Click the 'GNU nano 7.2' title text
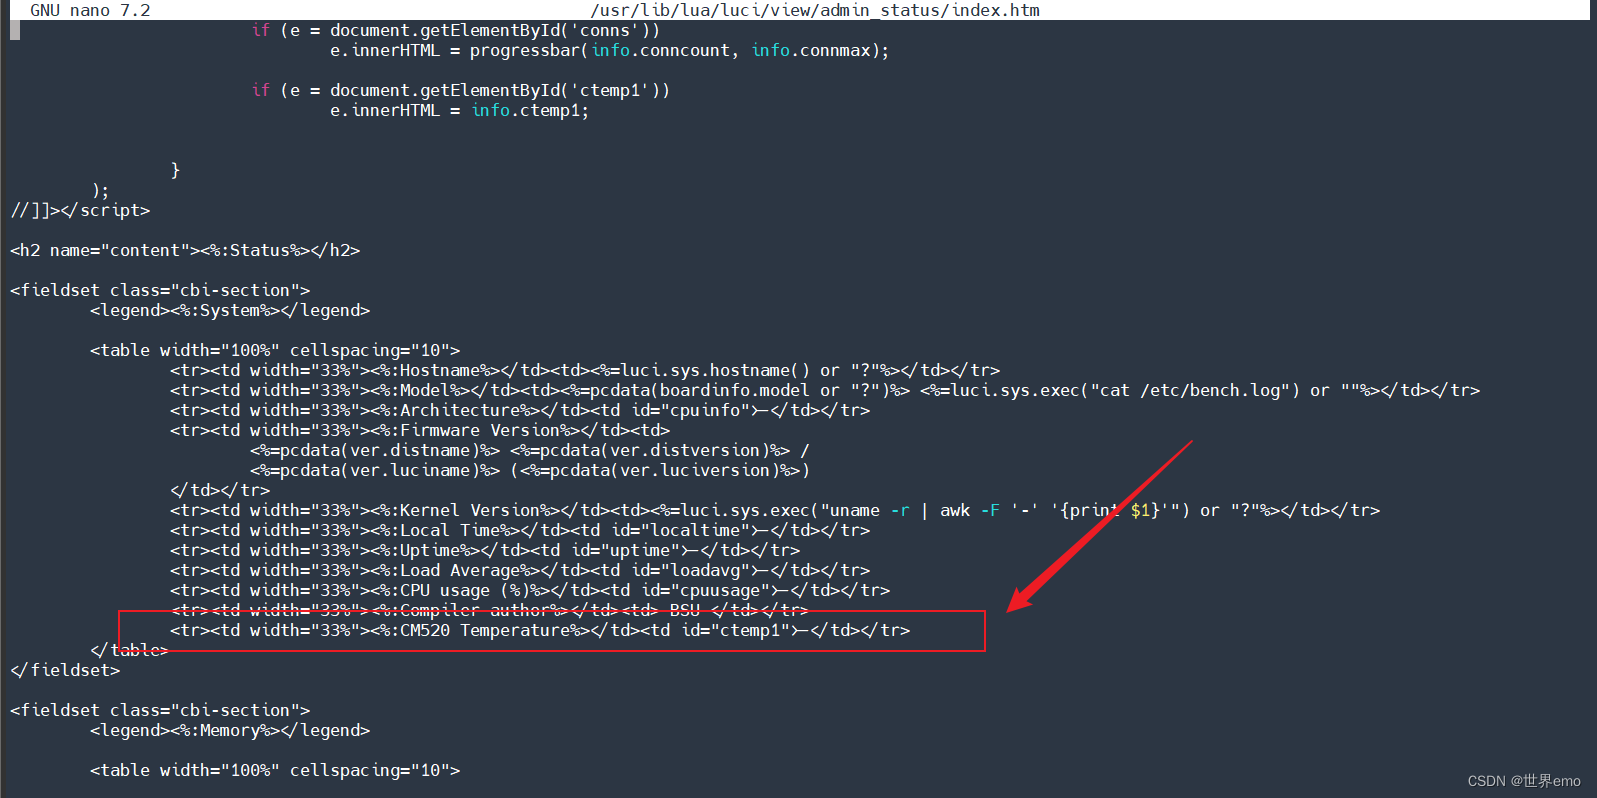 tap(90, 10)
